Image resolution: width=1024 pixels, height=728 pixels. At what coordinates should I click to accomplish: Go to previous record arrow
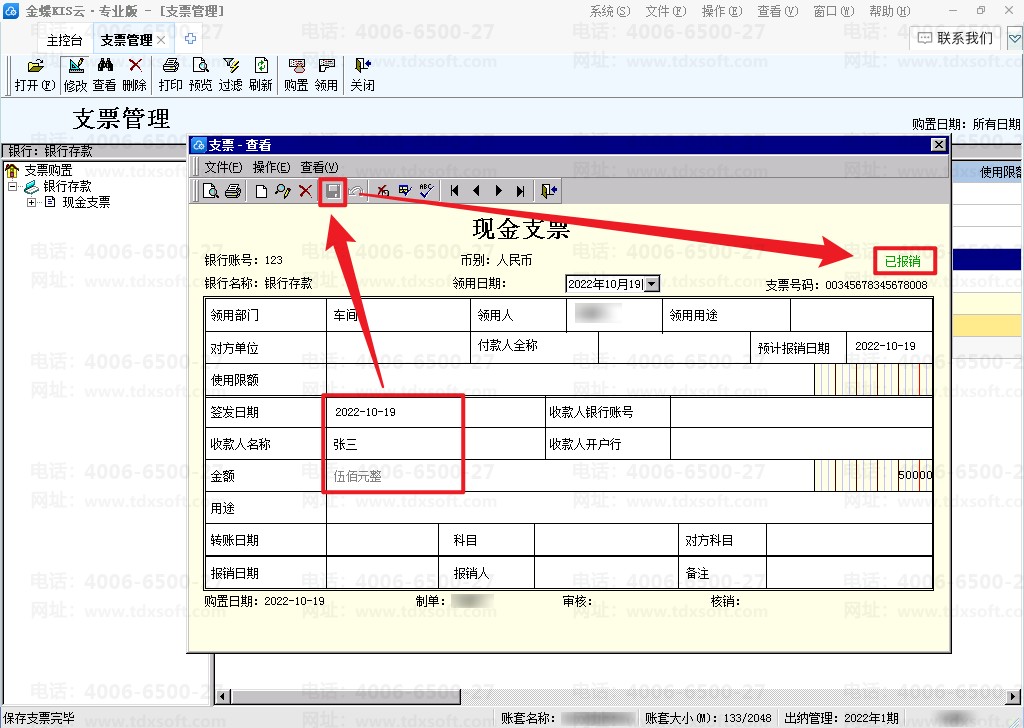pos(476,191)
